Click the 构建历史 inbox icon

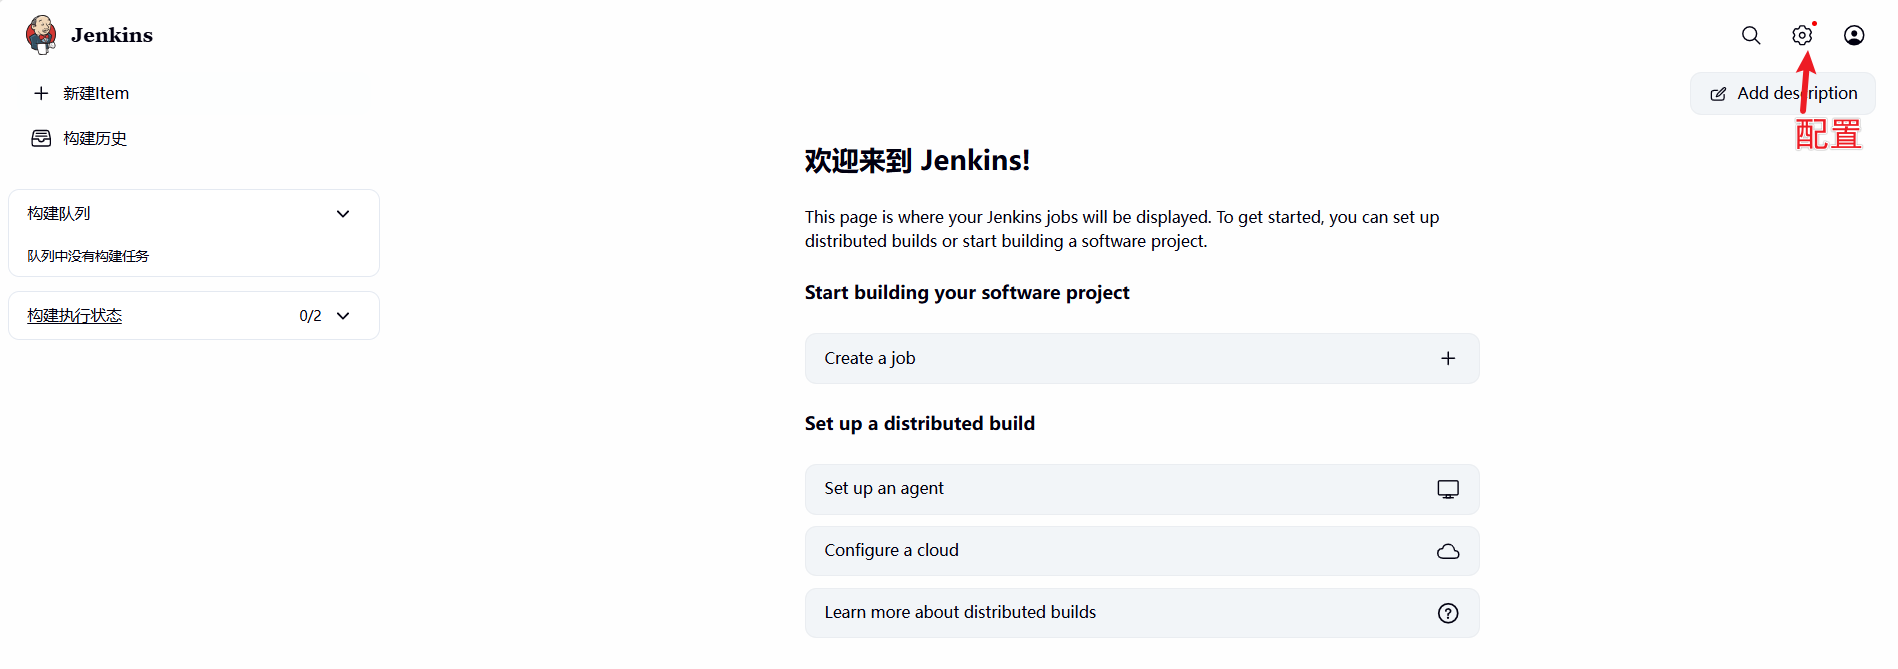coord(41,138)
